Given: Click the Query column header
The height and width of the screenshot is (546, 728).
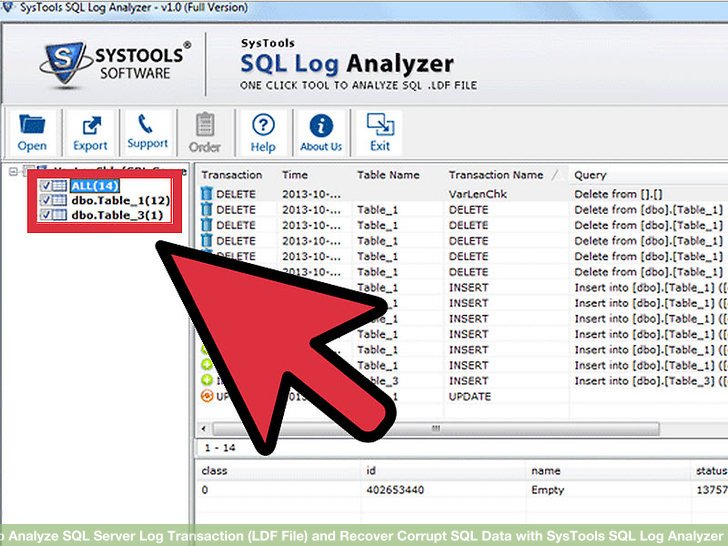Looking at the screenshot, I should click(x=590, y=175).
